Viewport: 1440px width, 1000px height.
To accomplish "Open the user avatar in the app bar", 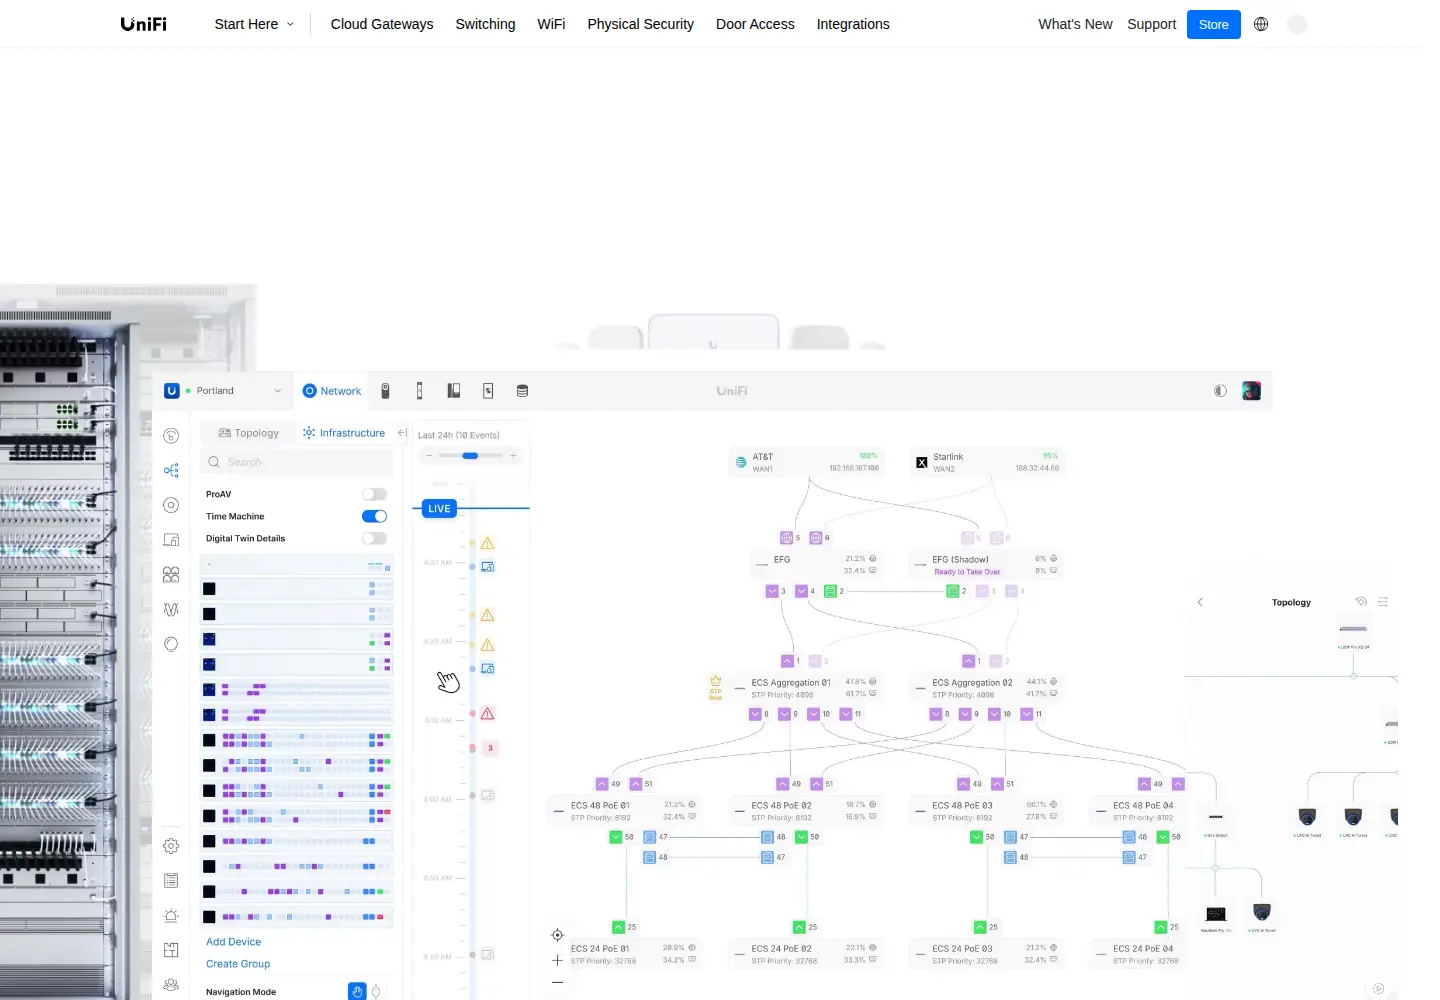I will (x=1251, y=391).
